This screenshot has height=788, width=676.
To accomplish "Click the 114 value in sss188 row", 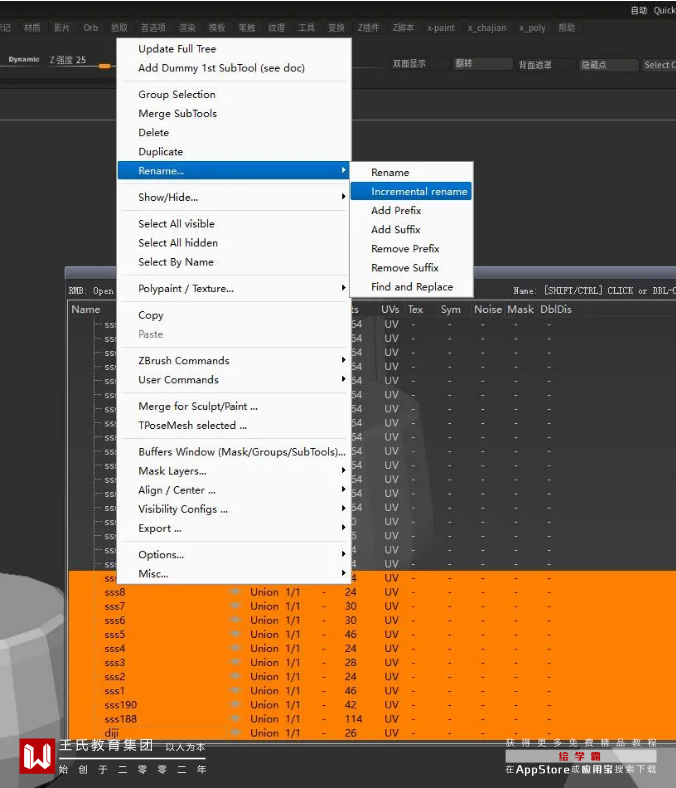I will pos(353,719).
